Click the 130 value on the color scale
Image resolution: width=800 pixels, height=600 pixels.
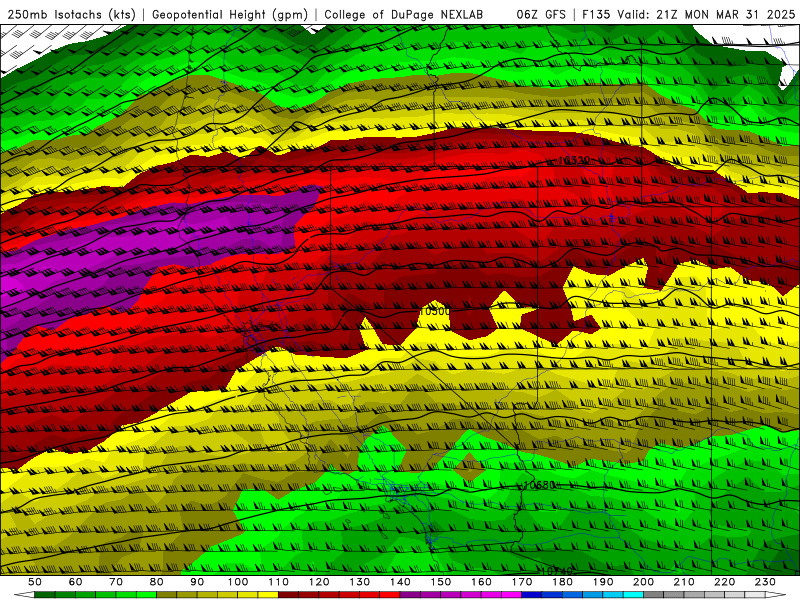(x=360, y=582)
